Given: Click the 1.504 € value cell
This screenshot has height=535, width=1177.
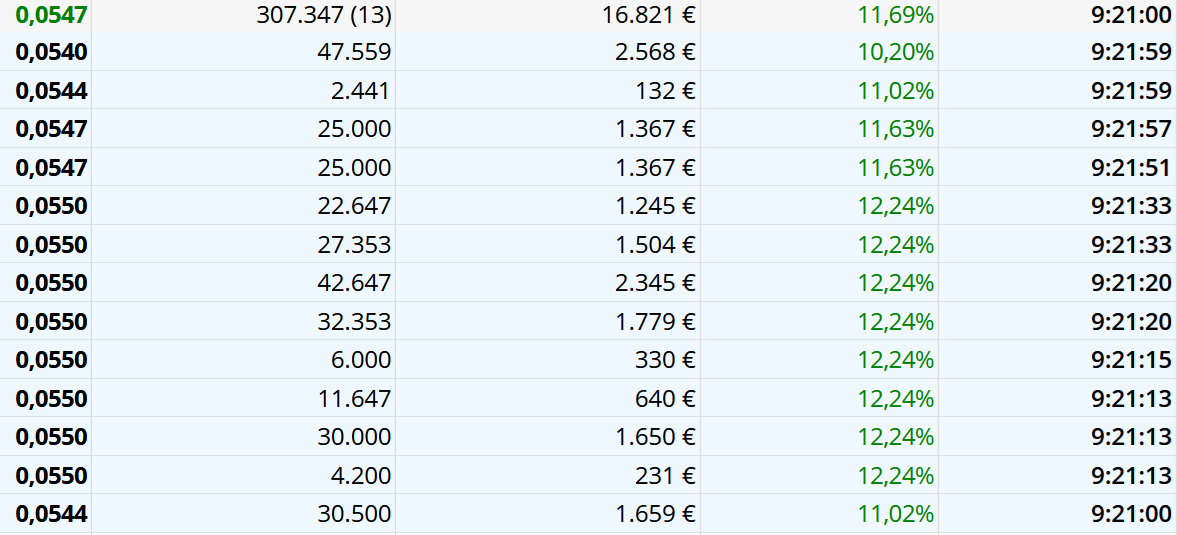Looking at the screenshot, I should (x=656, y=245).
